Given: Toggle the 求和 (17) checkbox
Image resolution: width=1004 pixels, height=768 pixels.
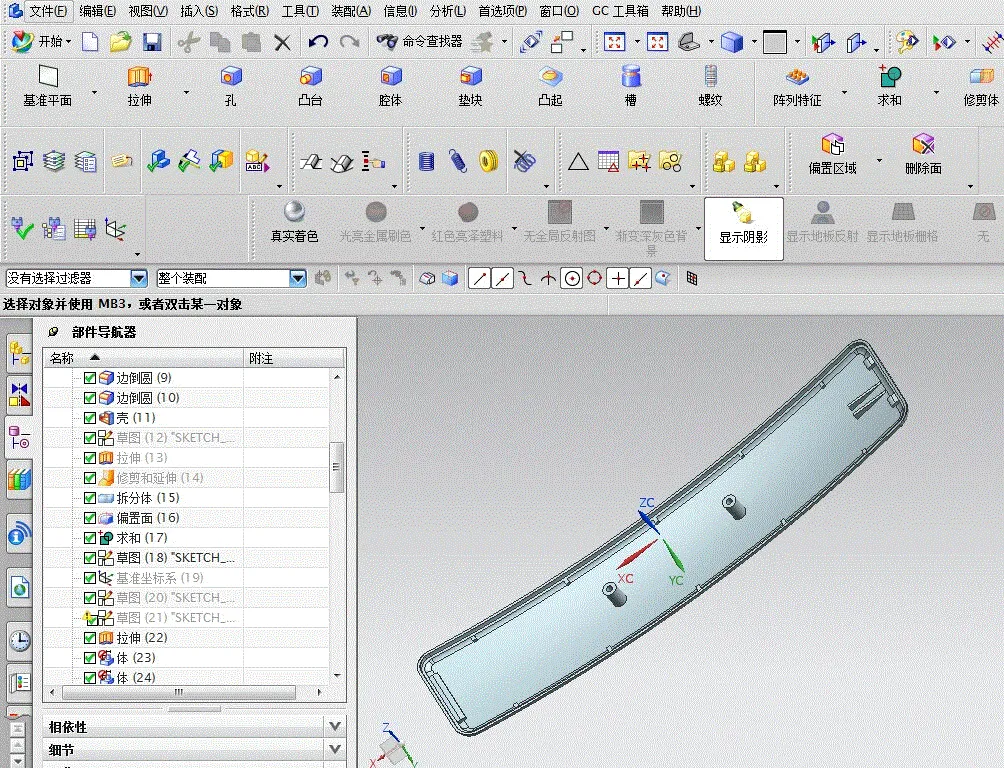Looking at the screenshot, I should tap(90, 538).
